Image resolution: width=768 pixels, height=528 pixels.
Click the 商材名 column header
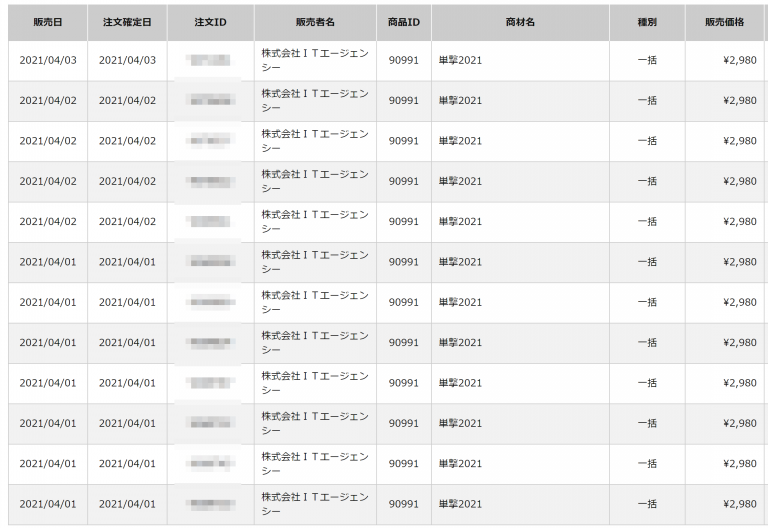pos(521,22)
